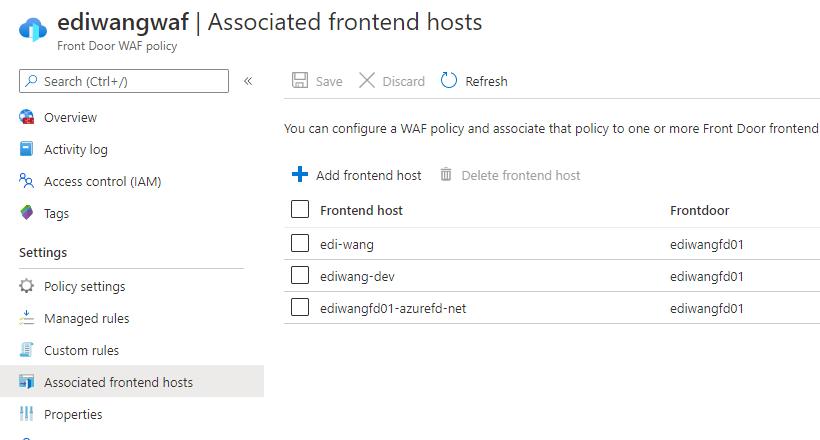Click the Policy settings gear icon
Viewport: 820px width, 440px height.
[x=26, y=286]
